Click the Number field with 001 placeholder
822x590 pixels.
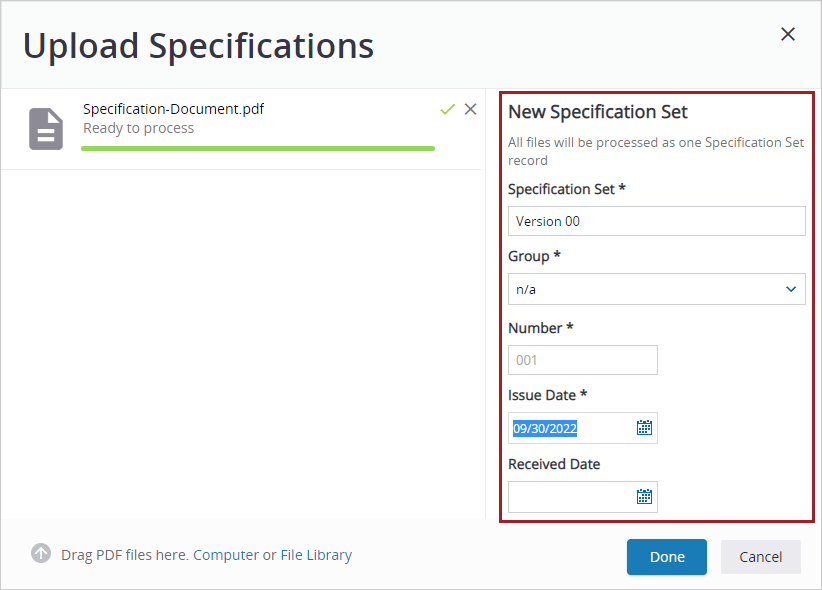tap(582, 359)
